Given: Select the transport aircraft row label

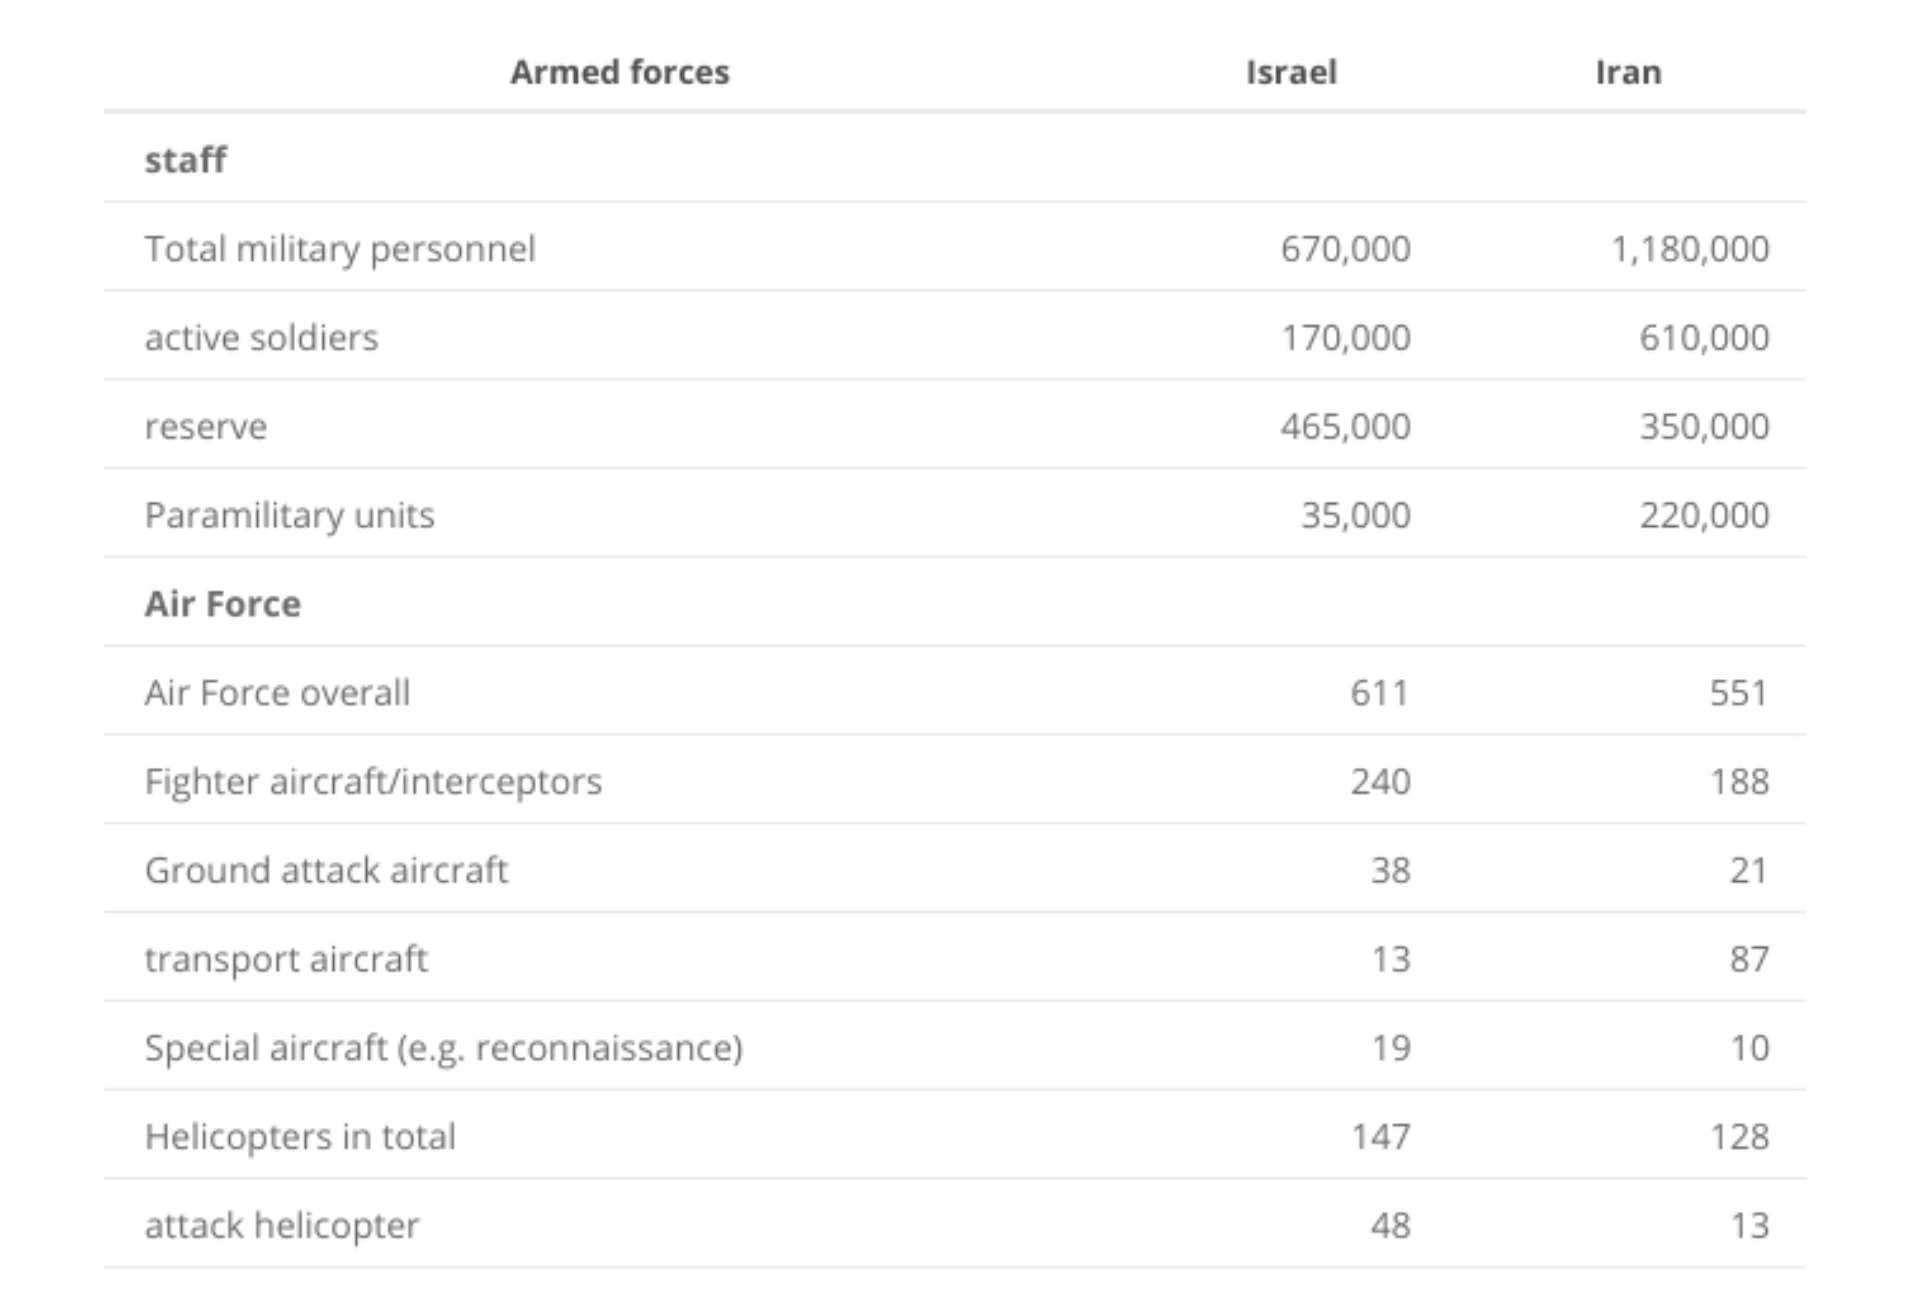Looking at the screenshot, I should click(x=286, y=960).
